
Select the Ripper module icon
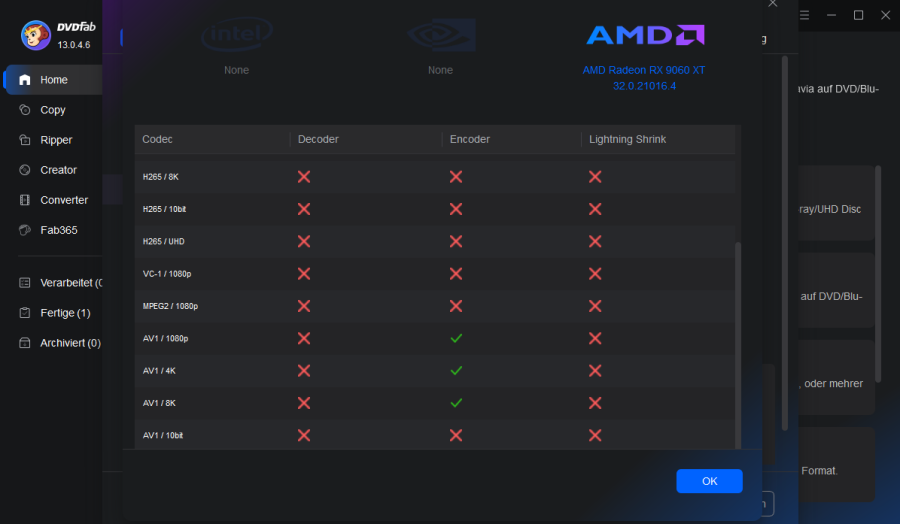[x=25, y=140]
